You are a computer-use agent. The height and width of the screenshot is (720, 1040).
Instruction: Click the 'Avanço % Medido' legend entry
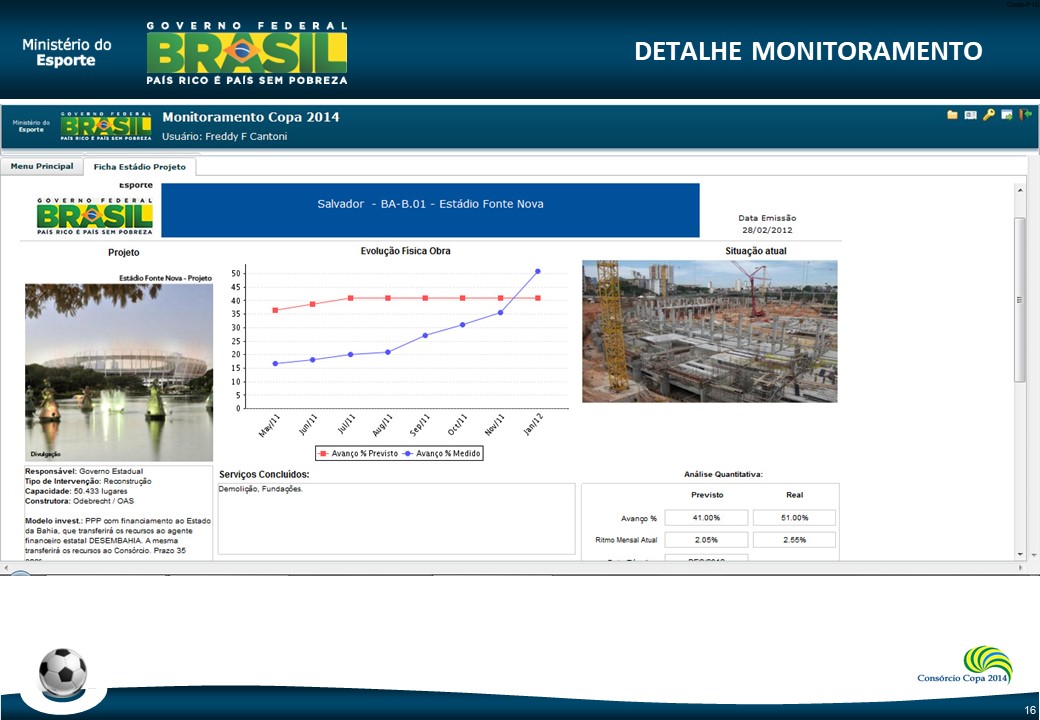442,453
